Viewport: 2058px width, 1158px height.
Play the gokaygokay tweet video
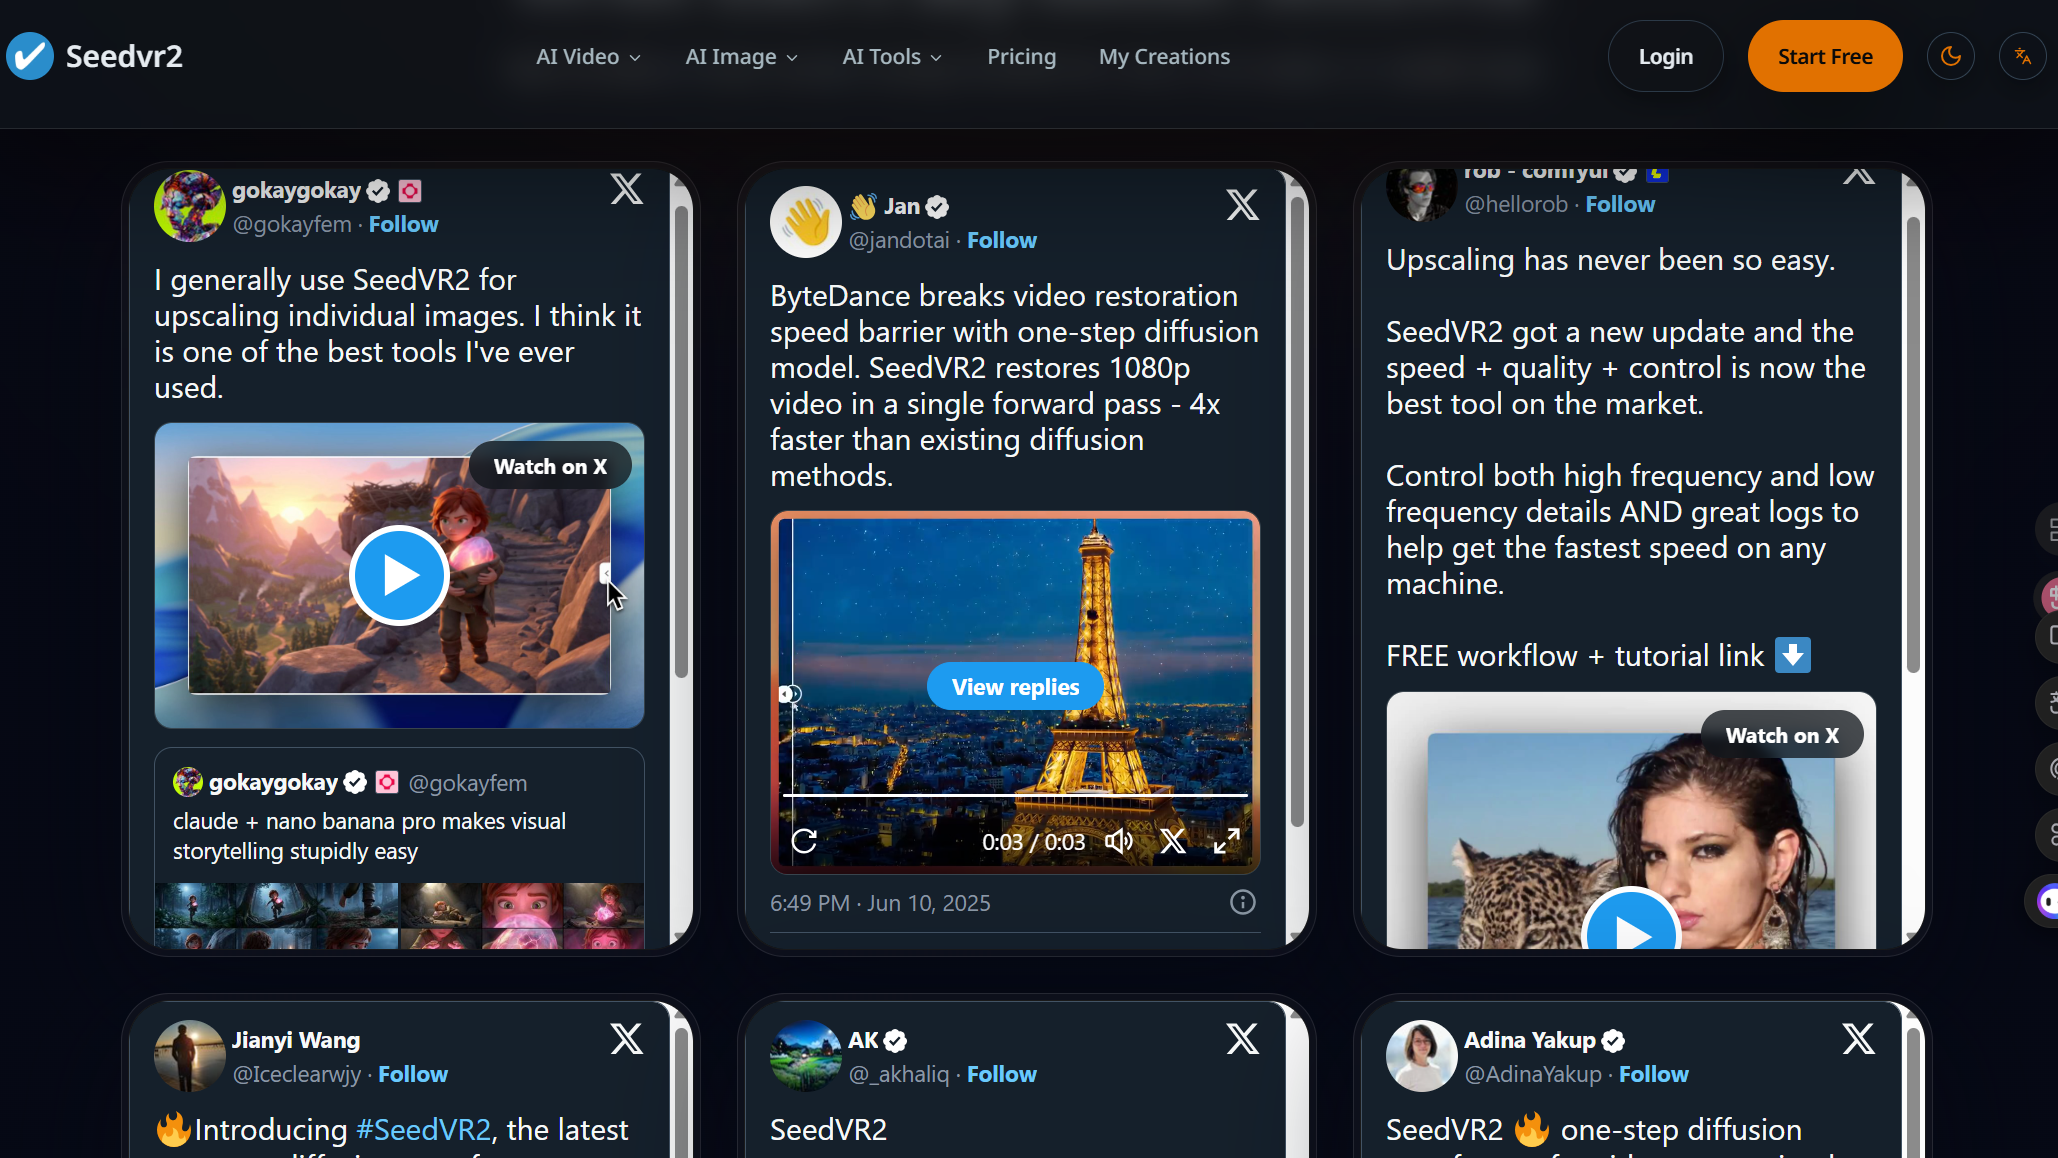[x=399, y=575]
